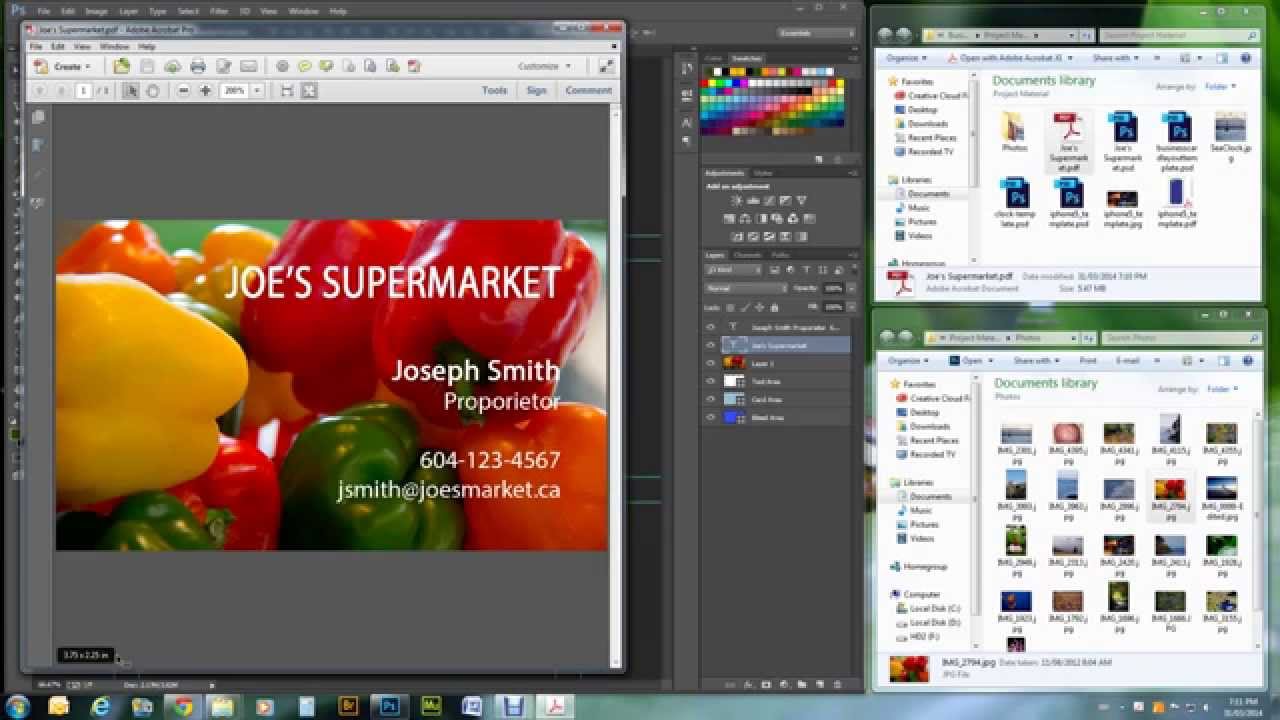Open the Arrange by Folder dropdown in Photos window
This screenshot has height=720, width=1280.
pos(1221,389)
